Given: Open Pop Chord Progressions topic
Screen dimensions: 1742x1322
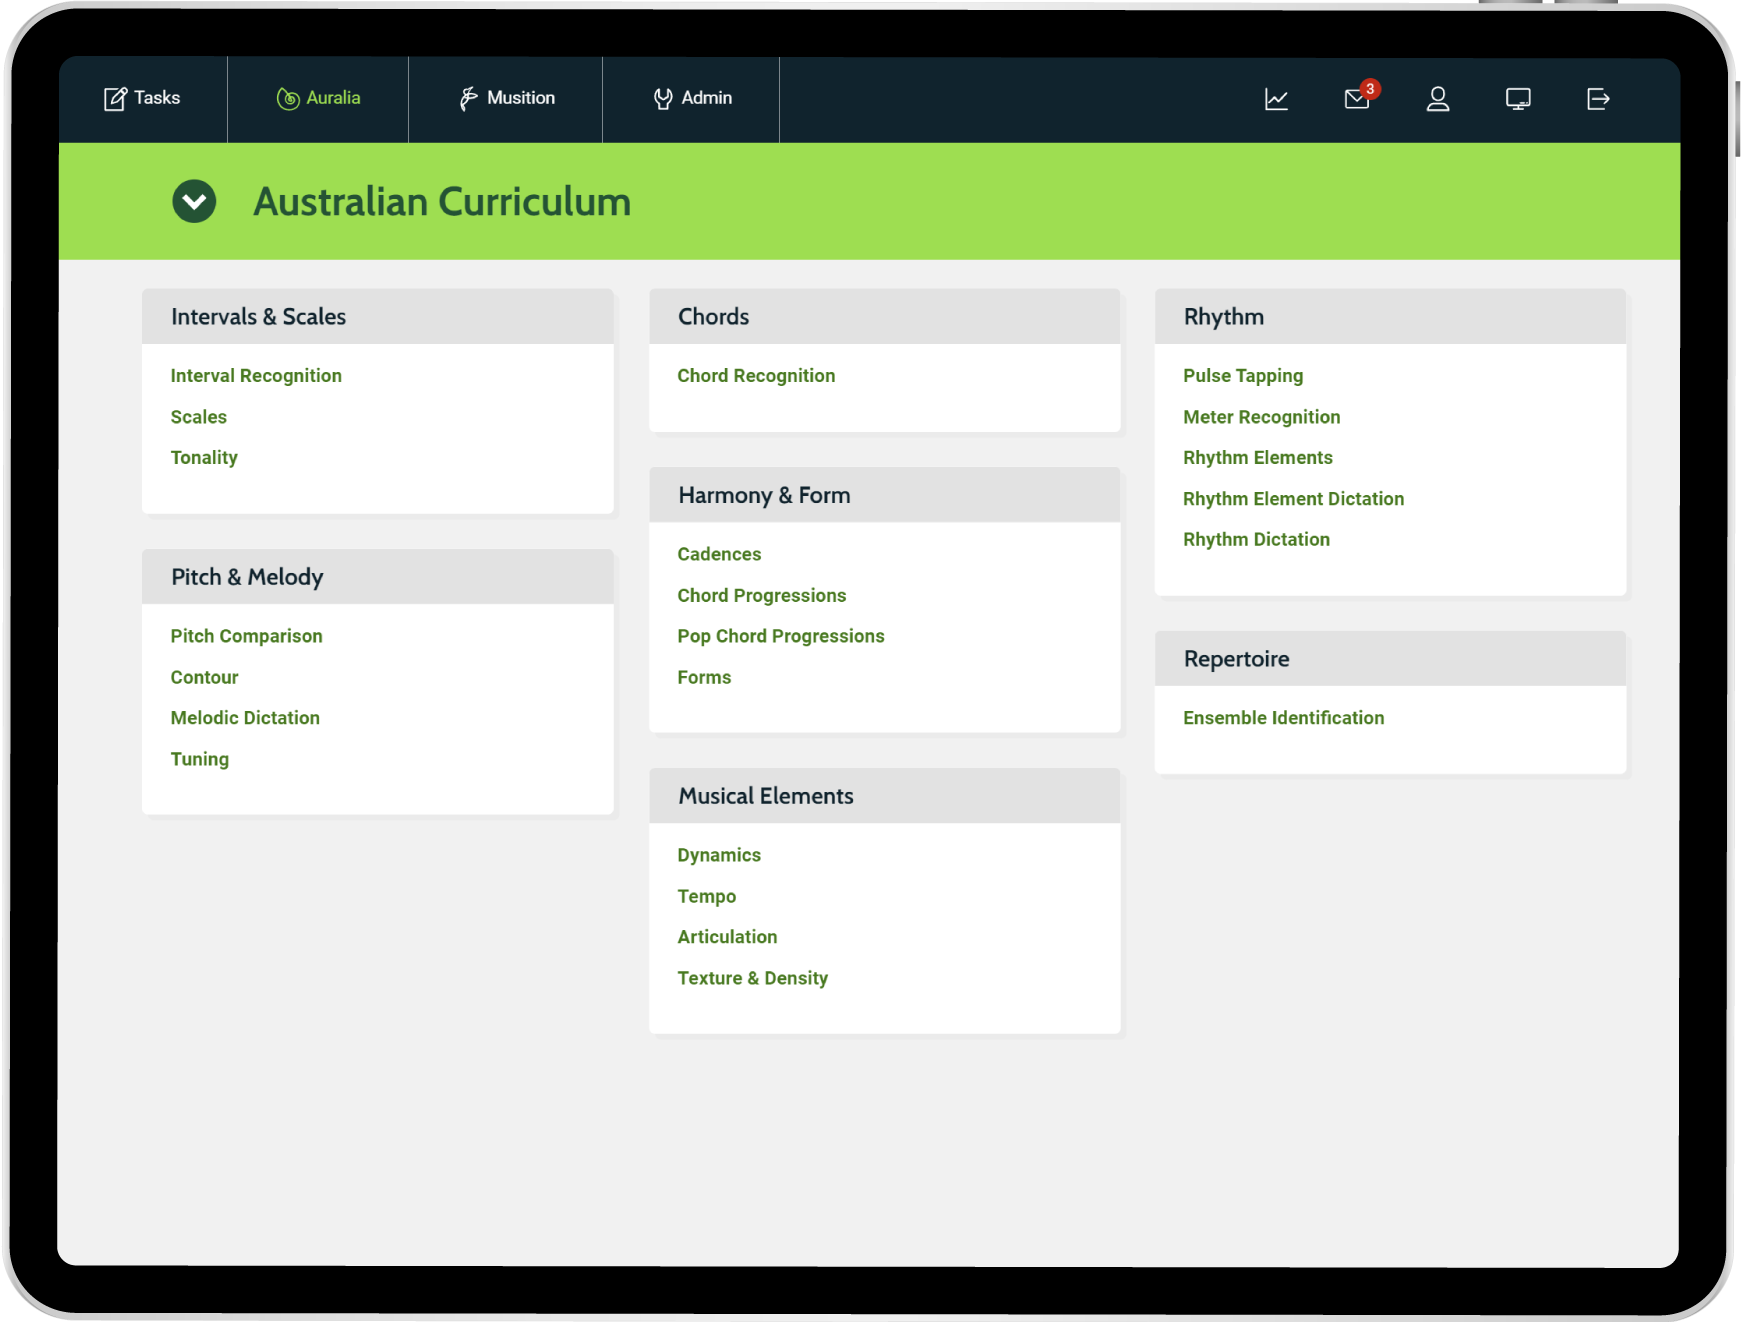Looking at the screenshot, I should click(x=780, y=636).
